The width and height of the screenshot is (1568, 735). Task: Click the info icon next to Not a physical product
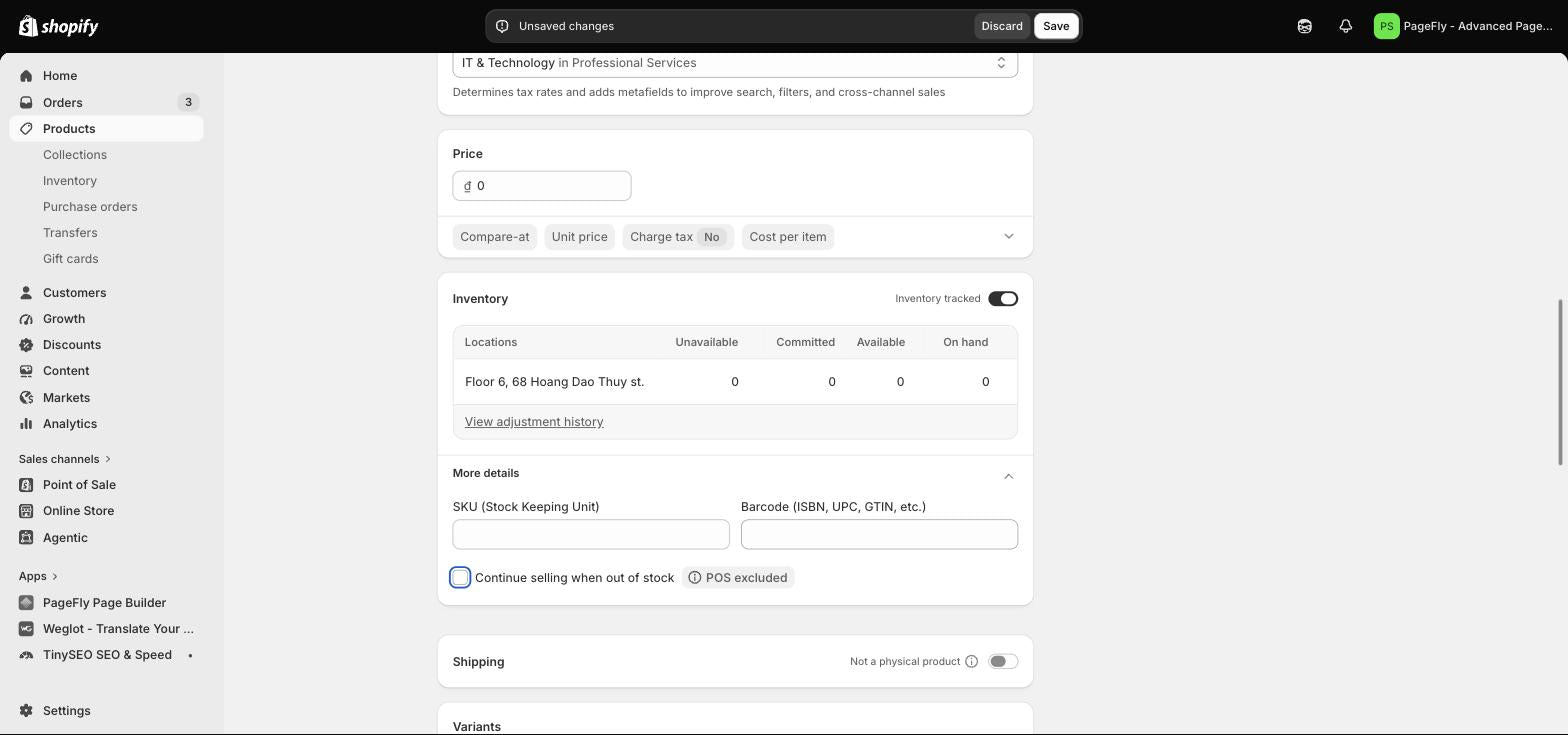point(971,662)
